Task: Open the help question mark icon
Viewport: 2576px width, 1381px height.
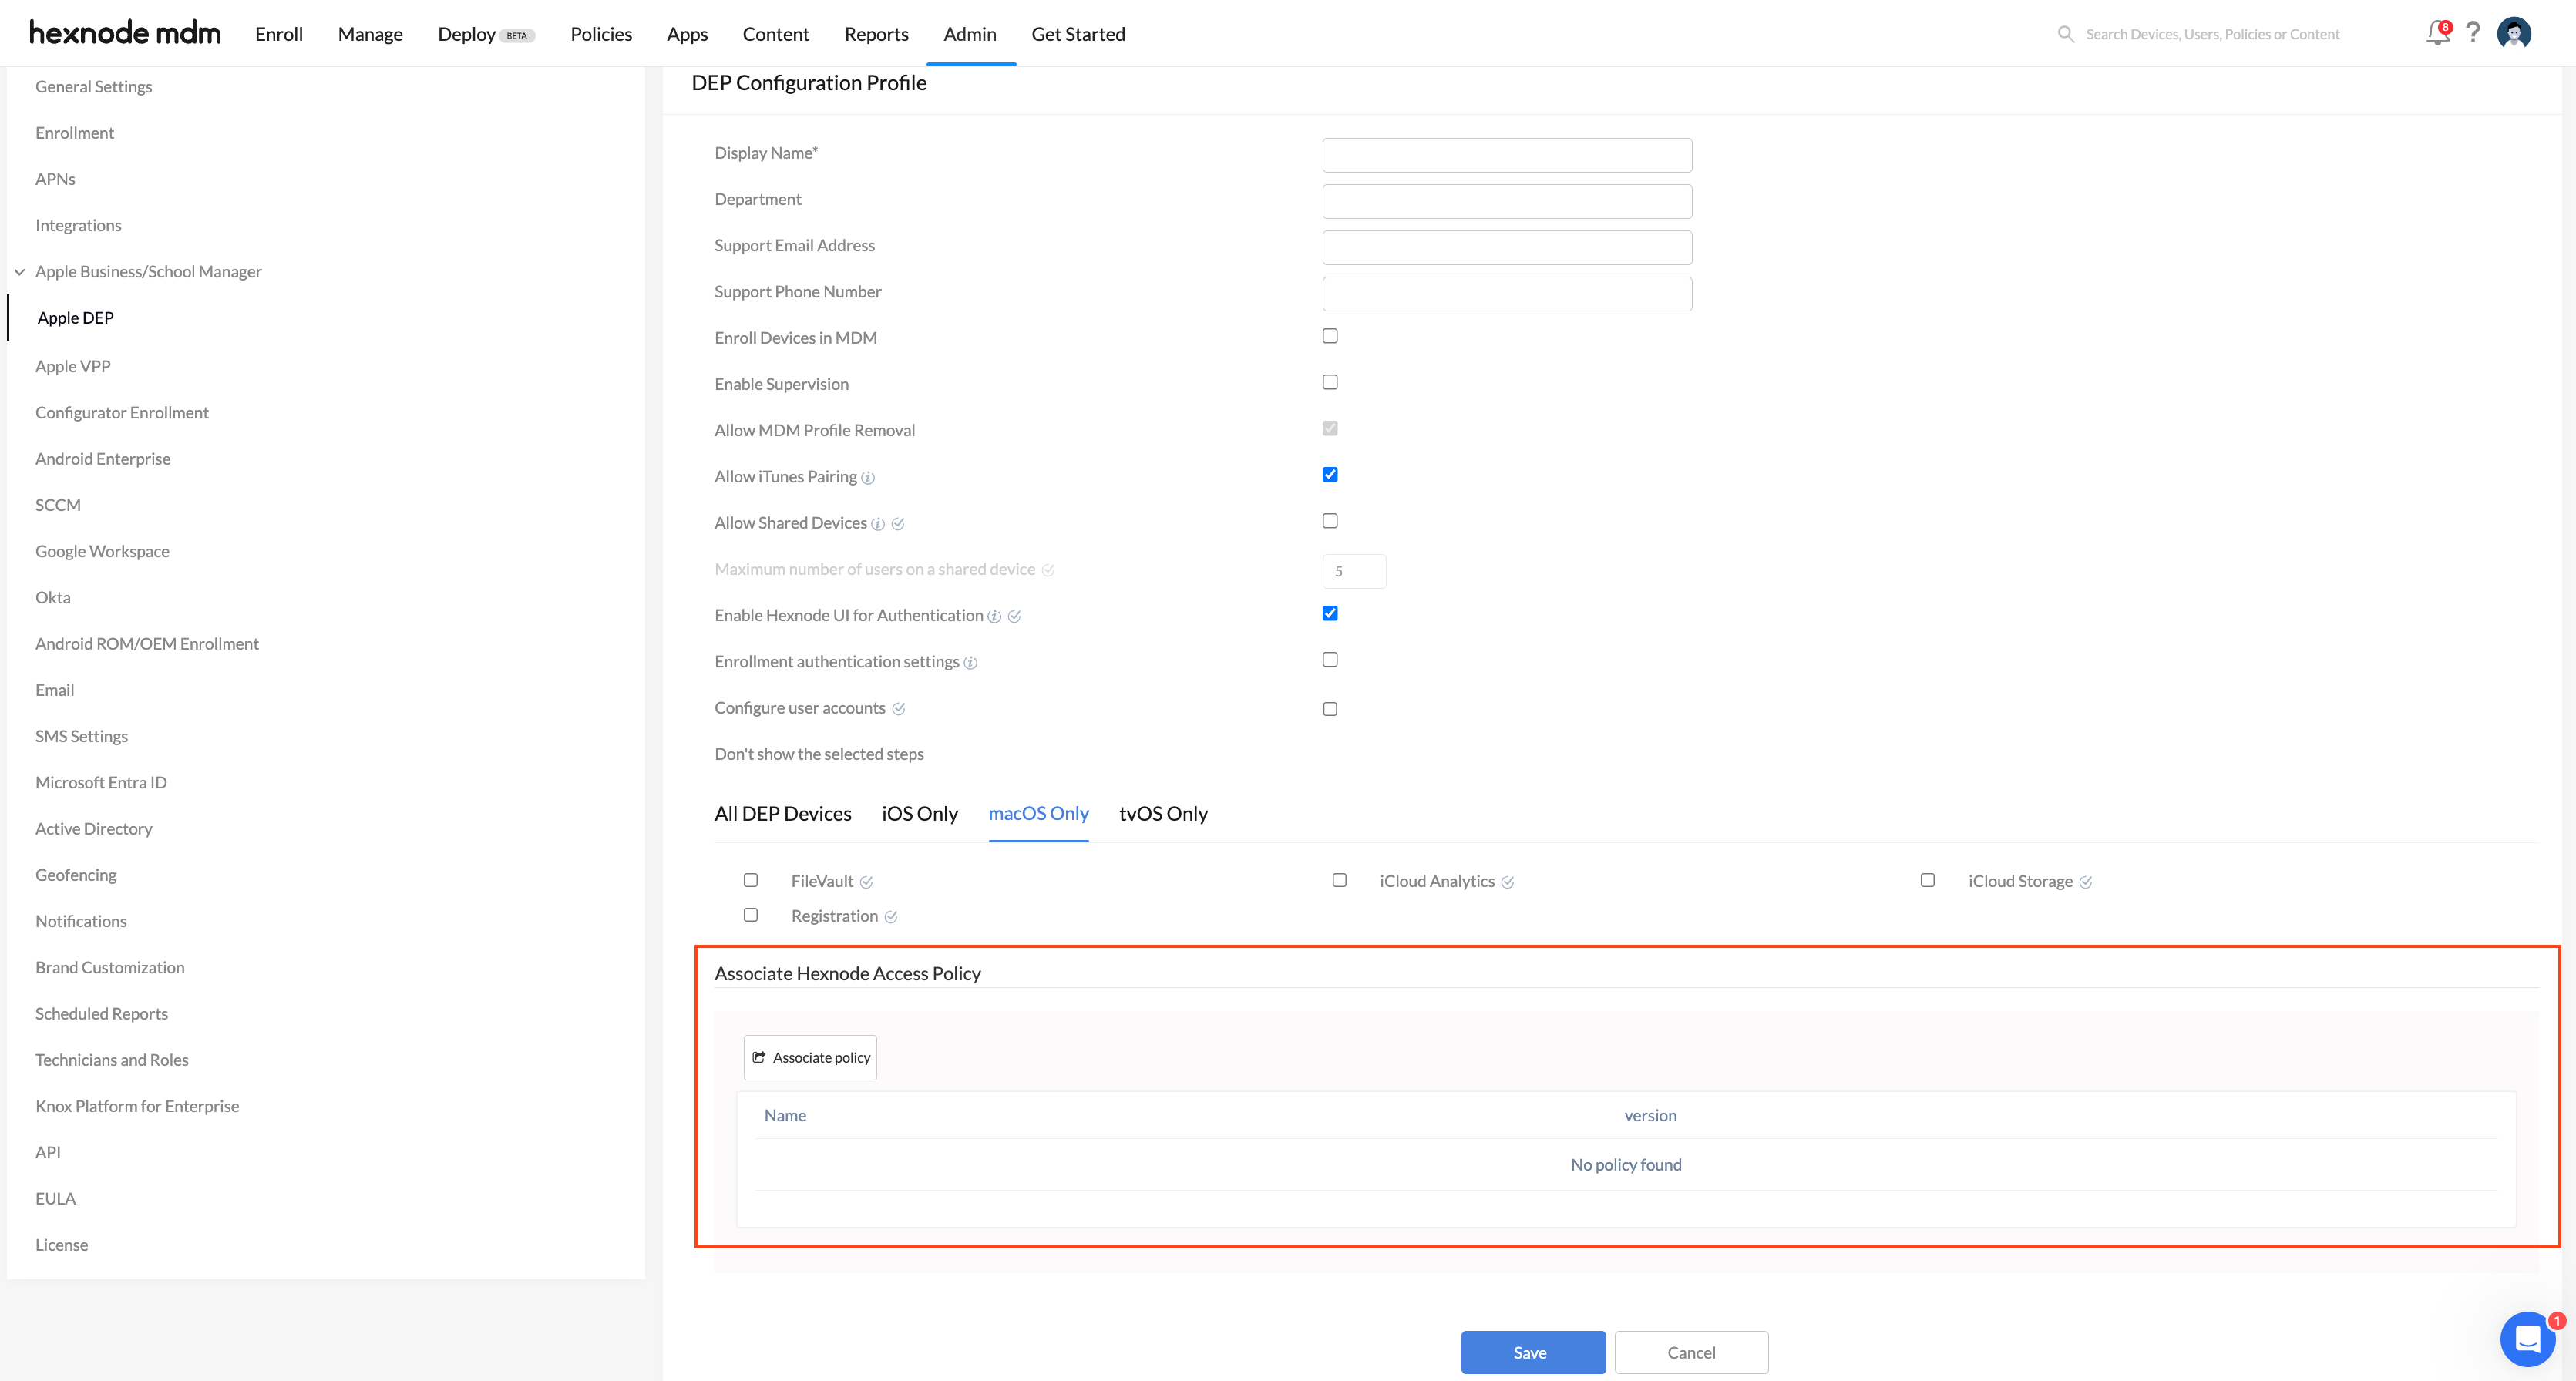Action: click(2473, 33)
